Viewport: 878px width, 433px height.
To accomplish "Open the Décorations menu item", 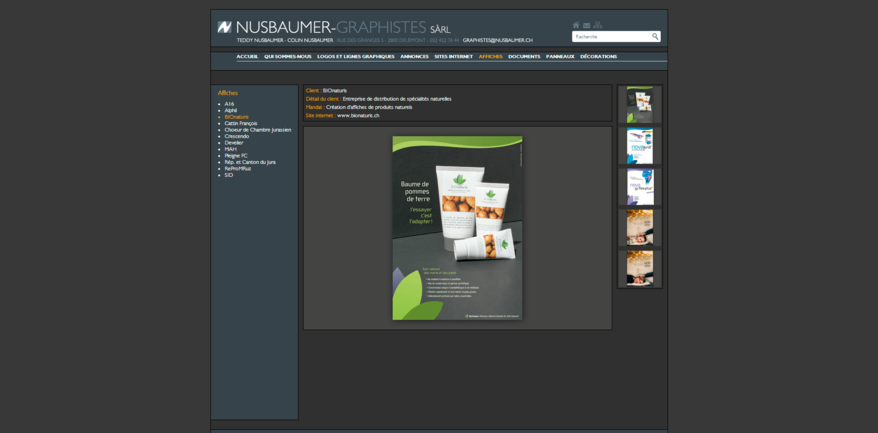I will click(x=598, y=56).
